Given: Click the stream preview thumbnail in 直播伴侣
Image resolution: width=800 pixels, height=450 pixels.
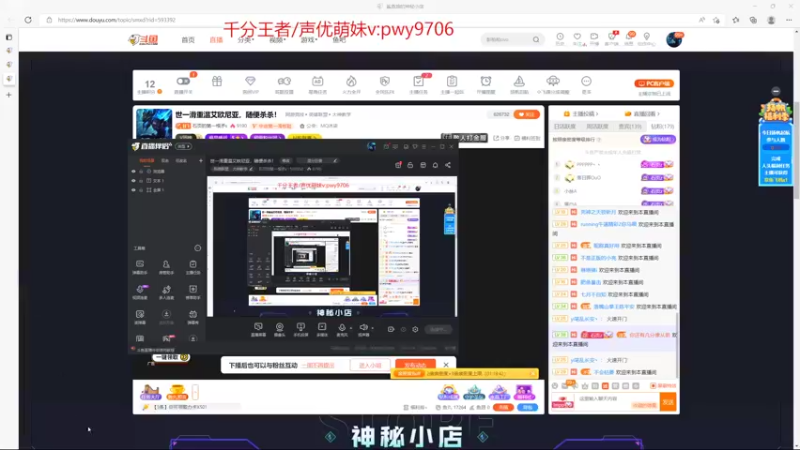Looking at the screenshot, I should coord(332,246).
